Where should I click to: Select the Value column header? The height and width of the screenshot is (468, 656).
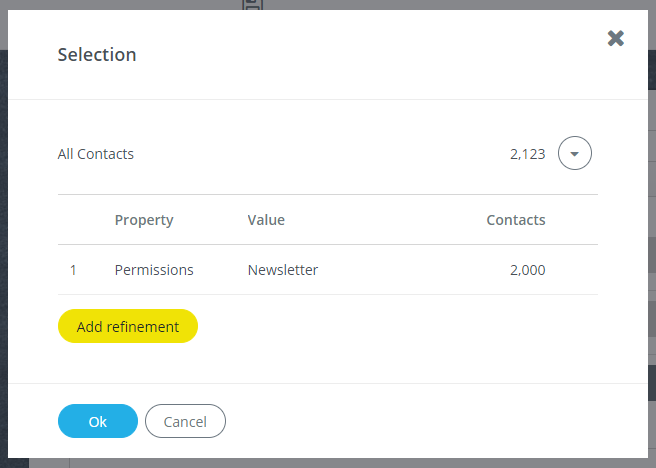coord(266,220)
